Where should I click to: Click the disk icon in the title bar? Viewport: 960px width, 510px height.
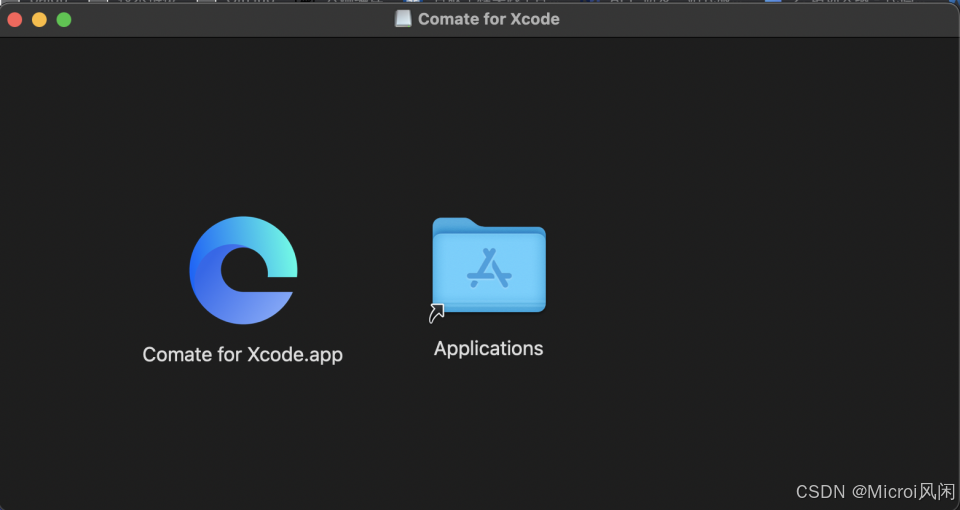[403, 19]
